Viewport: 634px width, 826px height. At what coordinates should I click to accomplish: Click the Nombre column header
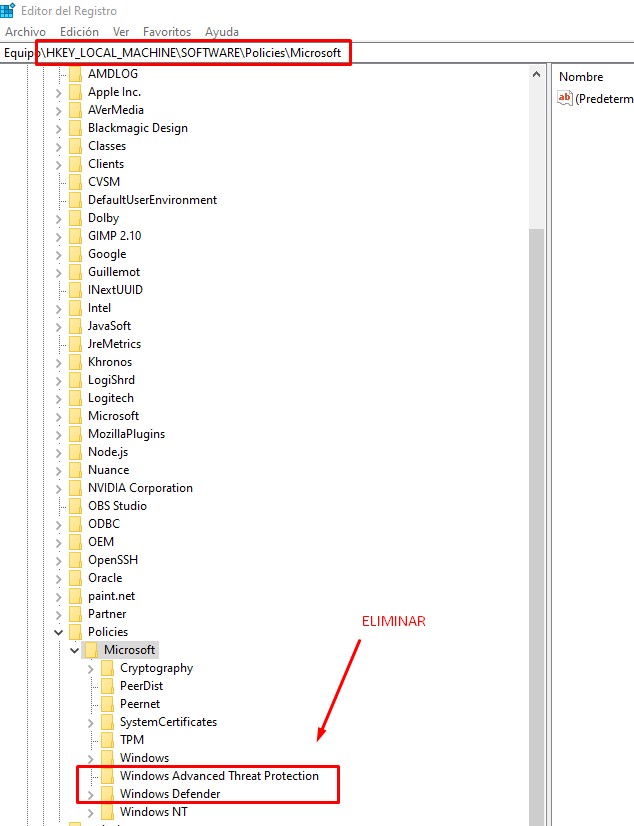tap(581, 77)
